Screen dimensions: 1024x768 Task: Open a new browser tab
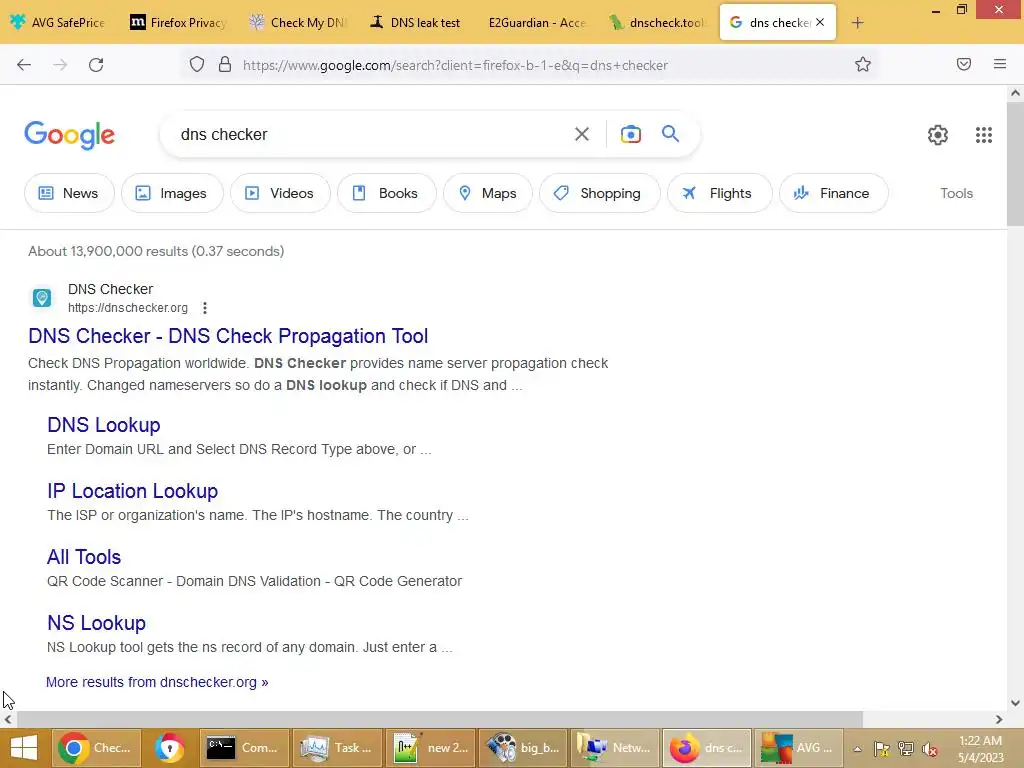pyautogui.click(x=857, y=23)
